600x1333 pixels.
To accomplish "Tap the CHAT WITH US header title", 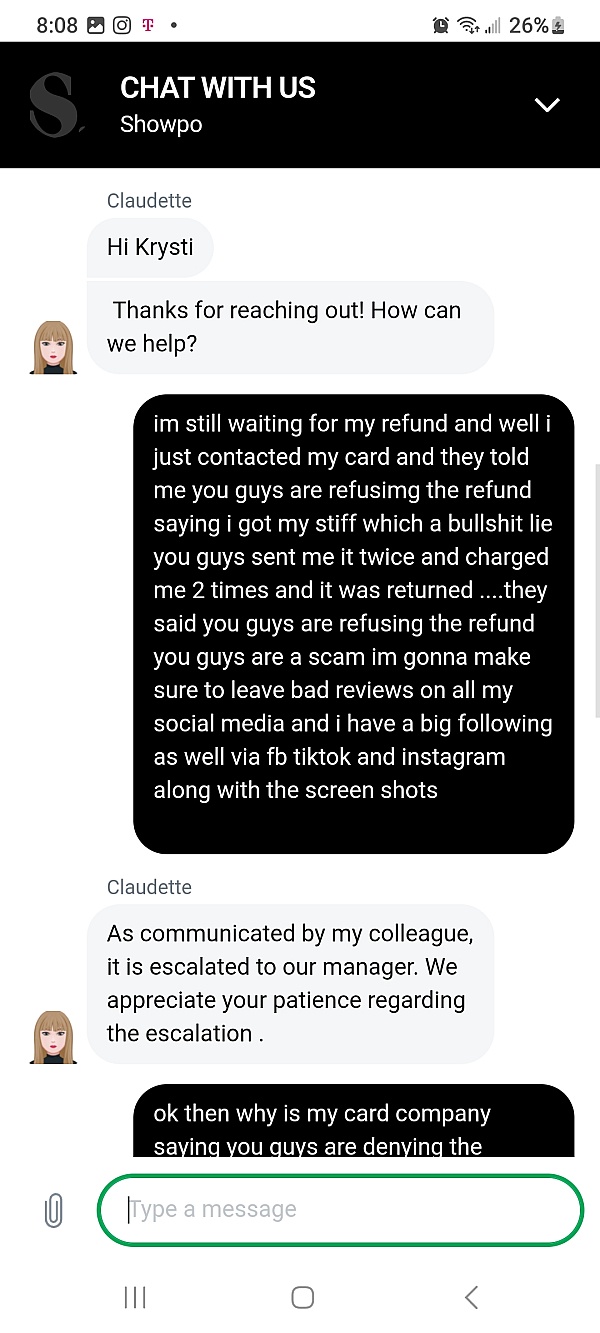I will pos(217,88).
